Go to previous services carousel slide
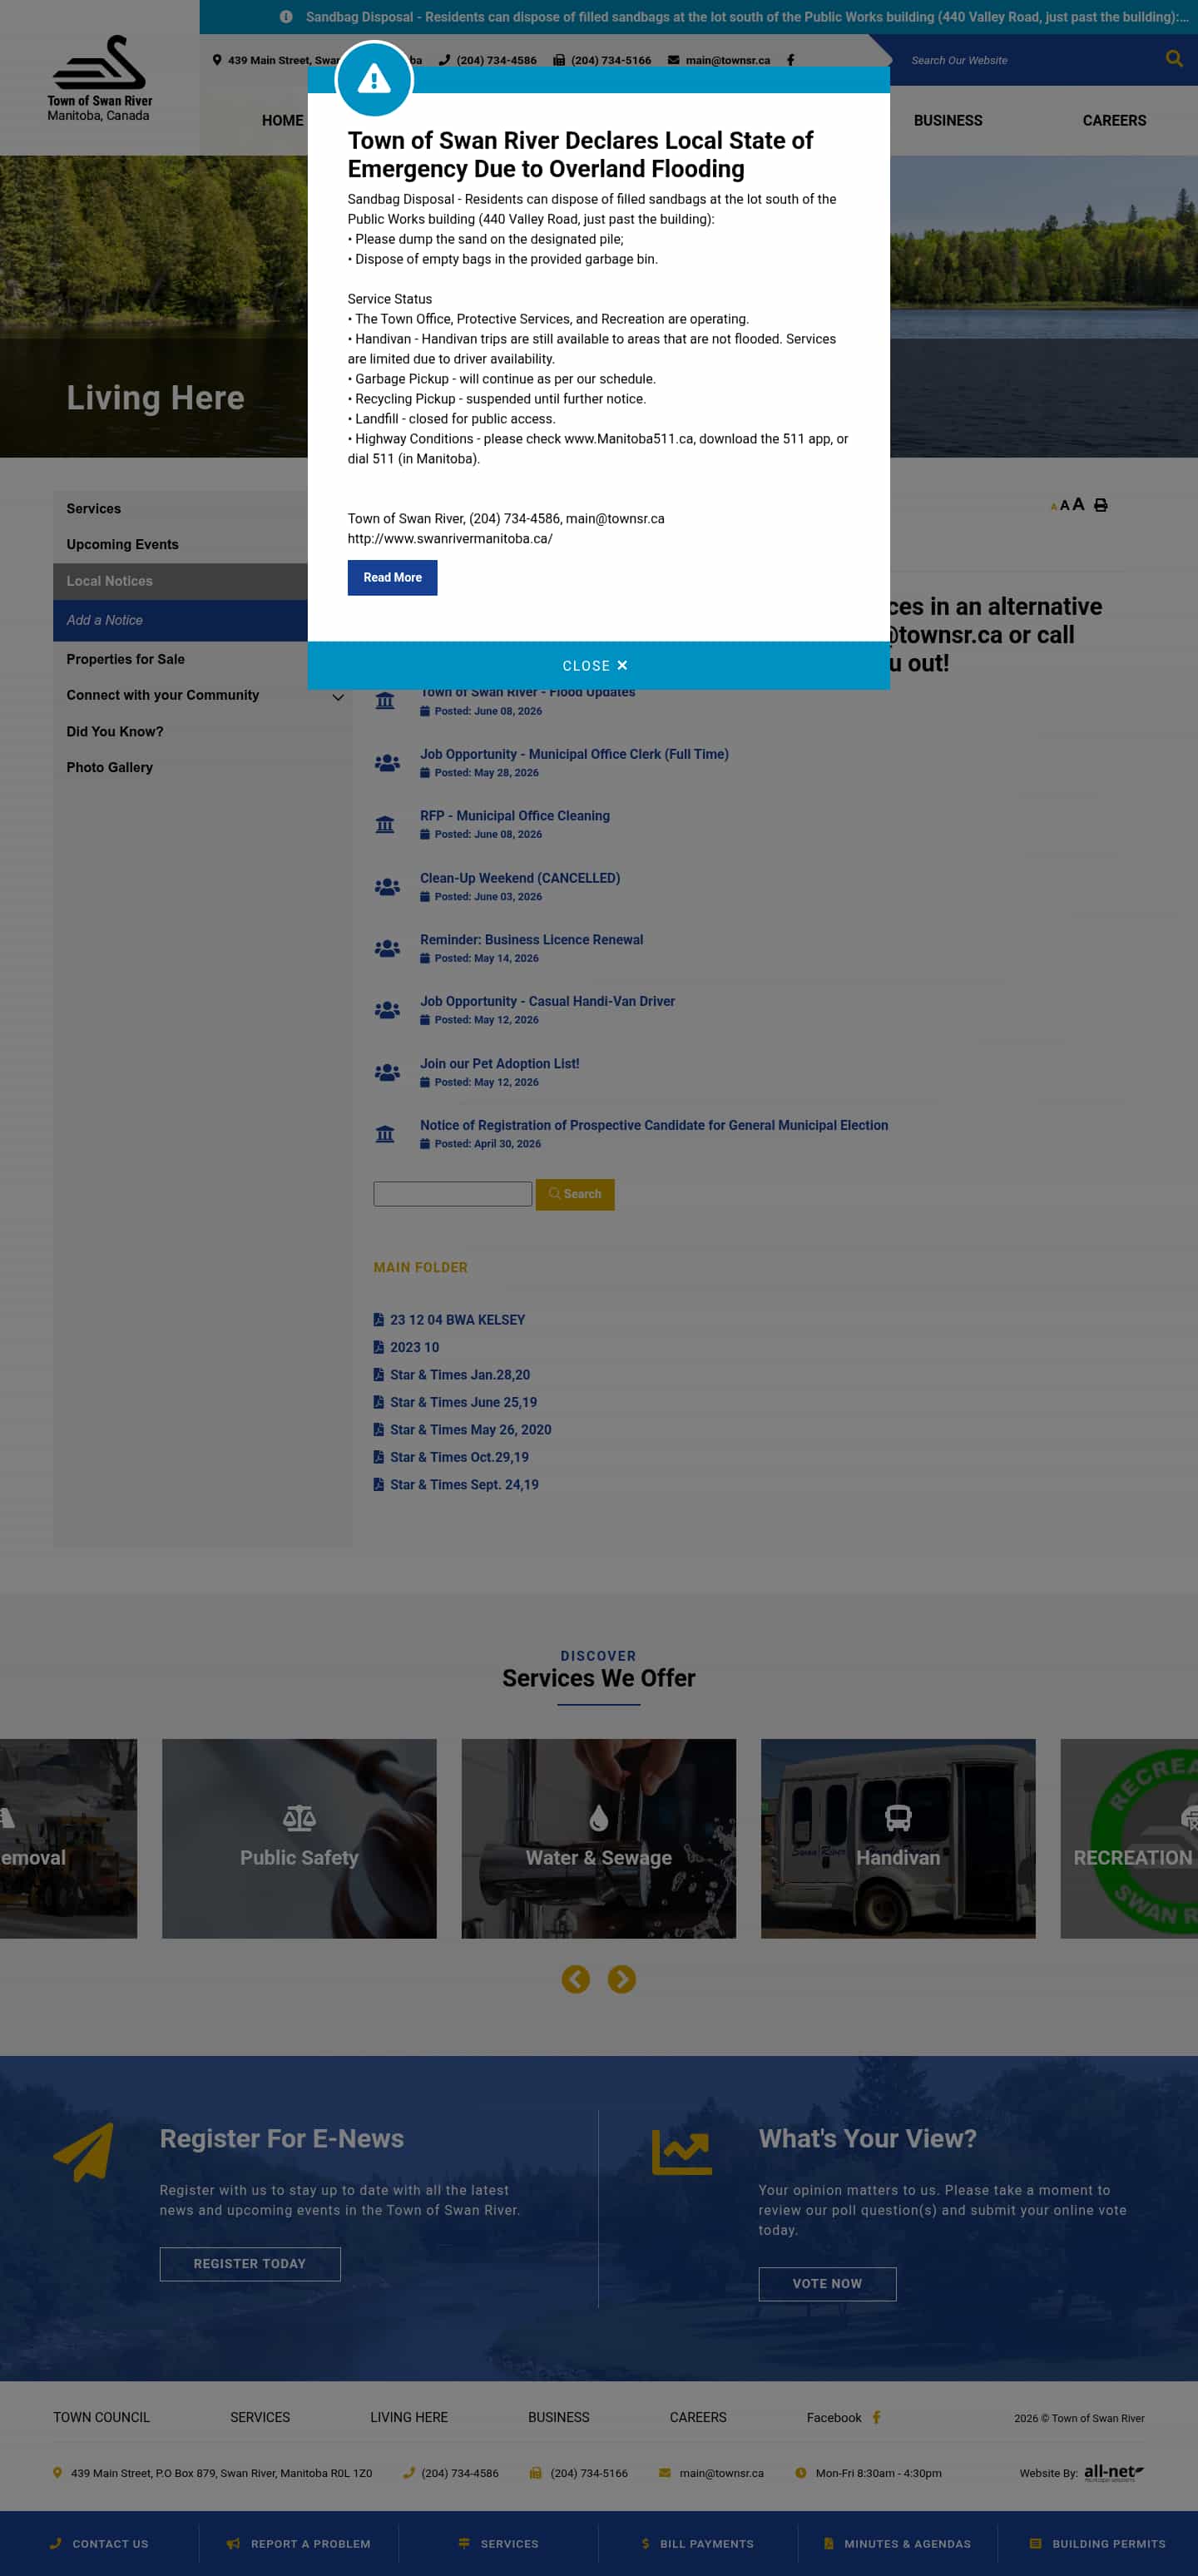Viewport: 1198px width, 2576px height. coord(575,1979)
